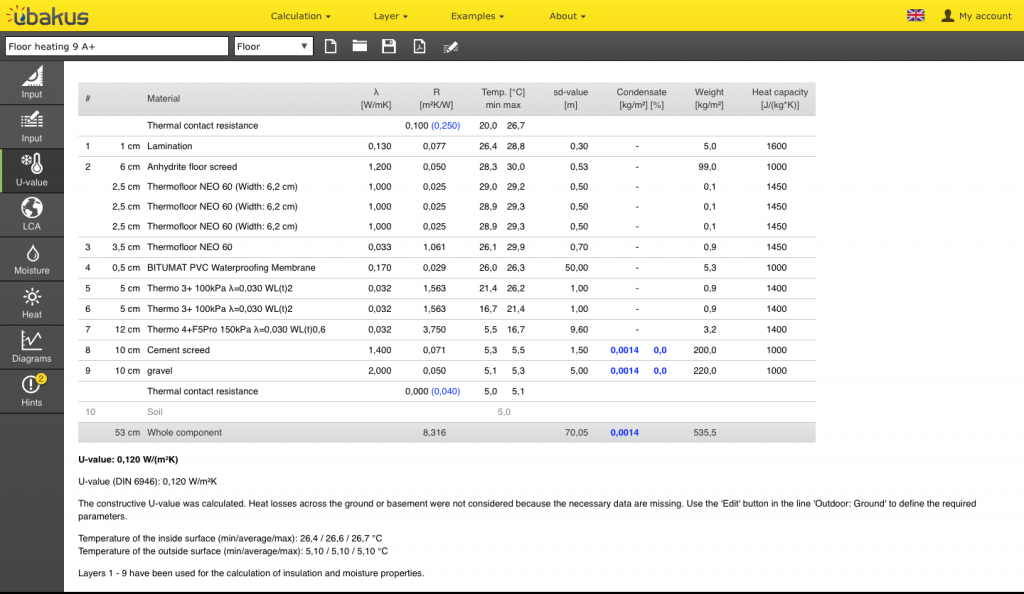Expand the Examples dropdown menu
This screenshot has height=594, width=1024.
click(x=477, y=16)
